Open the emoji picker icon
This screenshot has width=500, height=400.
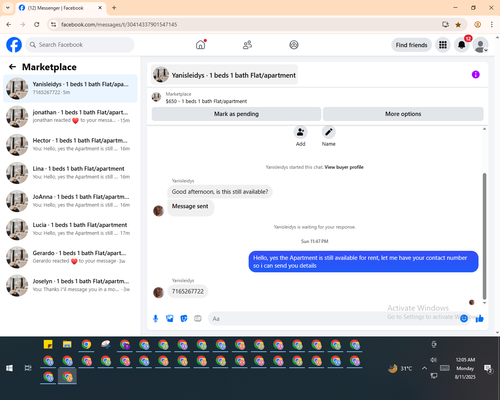pos(464,319)
